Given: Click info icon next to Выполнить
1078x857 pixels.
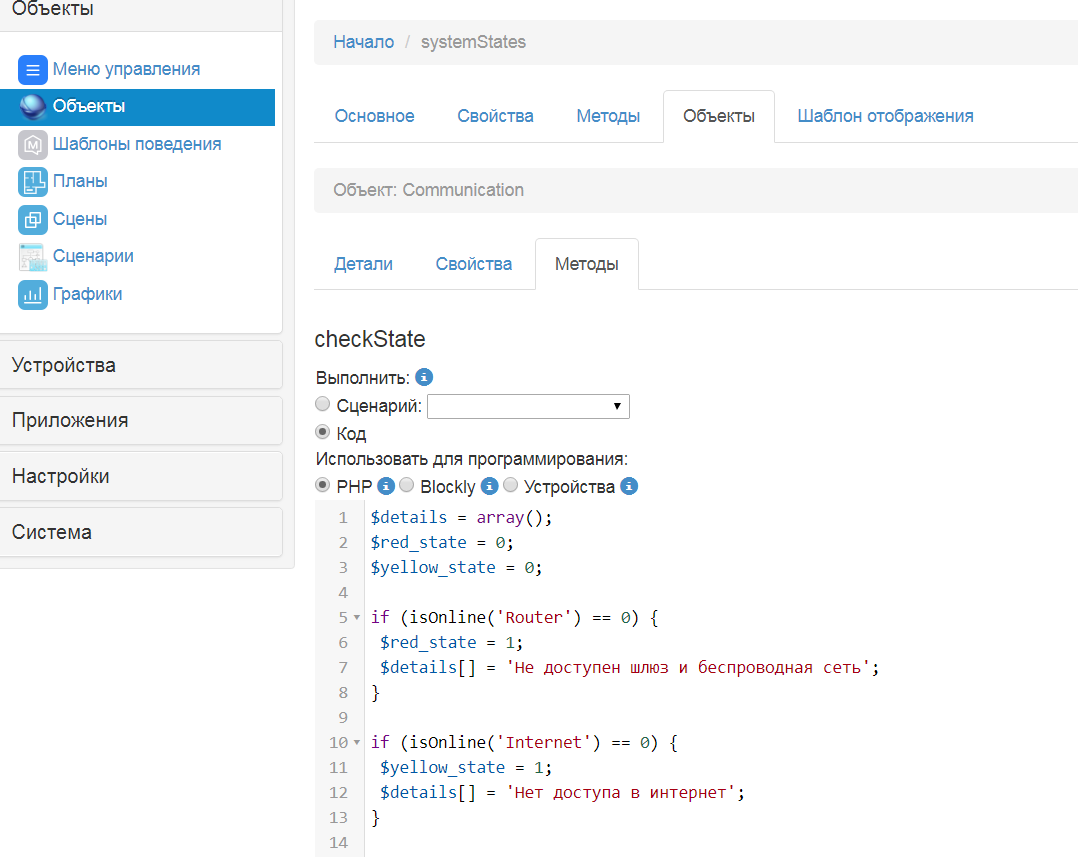Looking at the screenshot, I should pos(424,378).
